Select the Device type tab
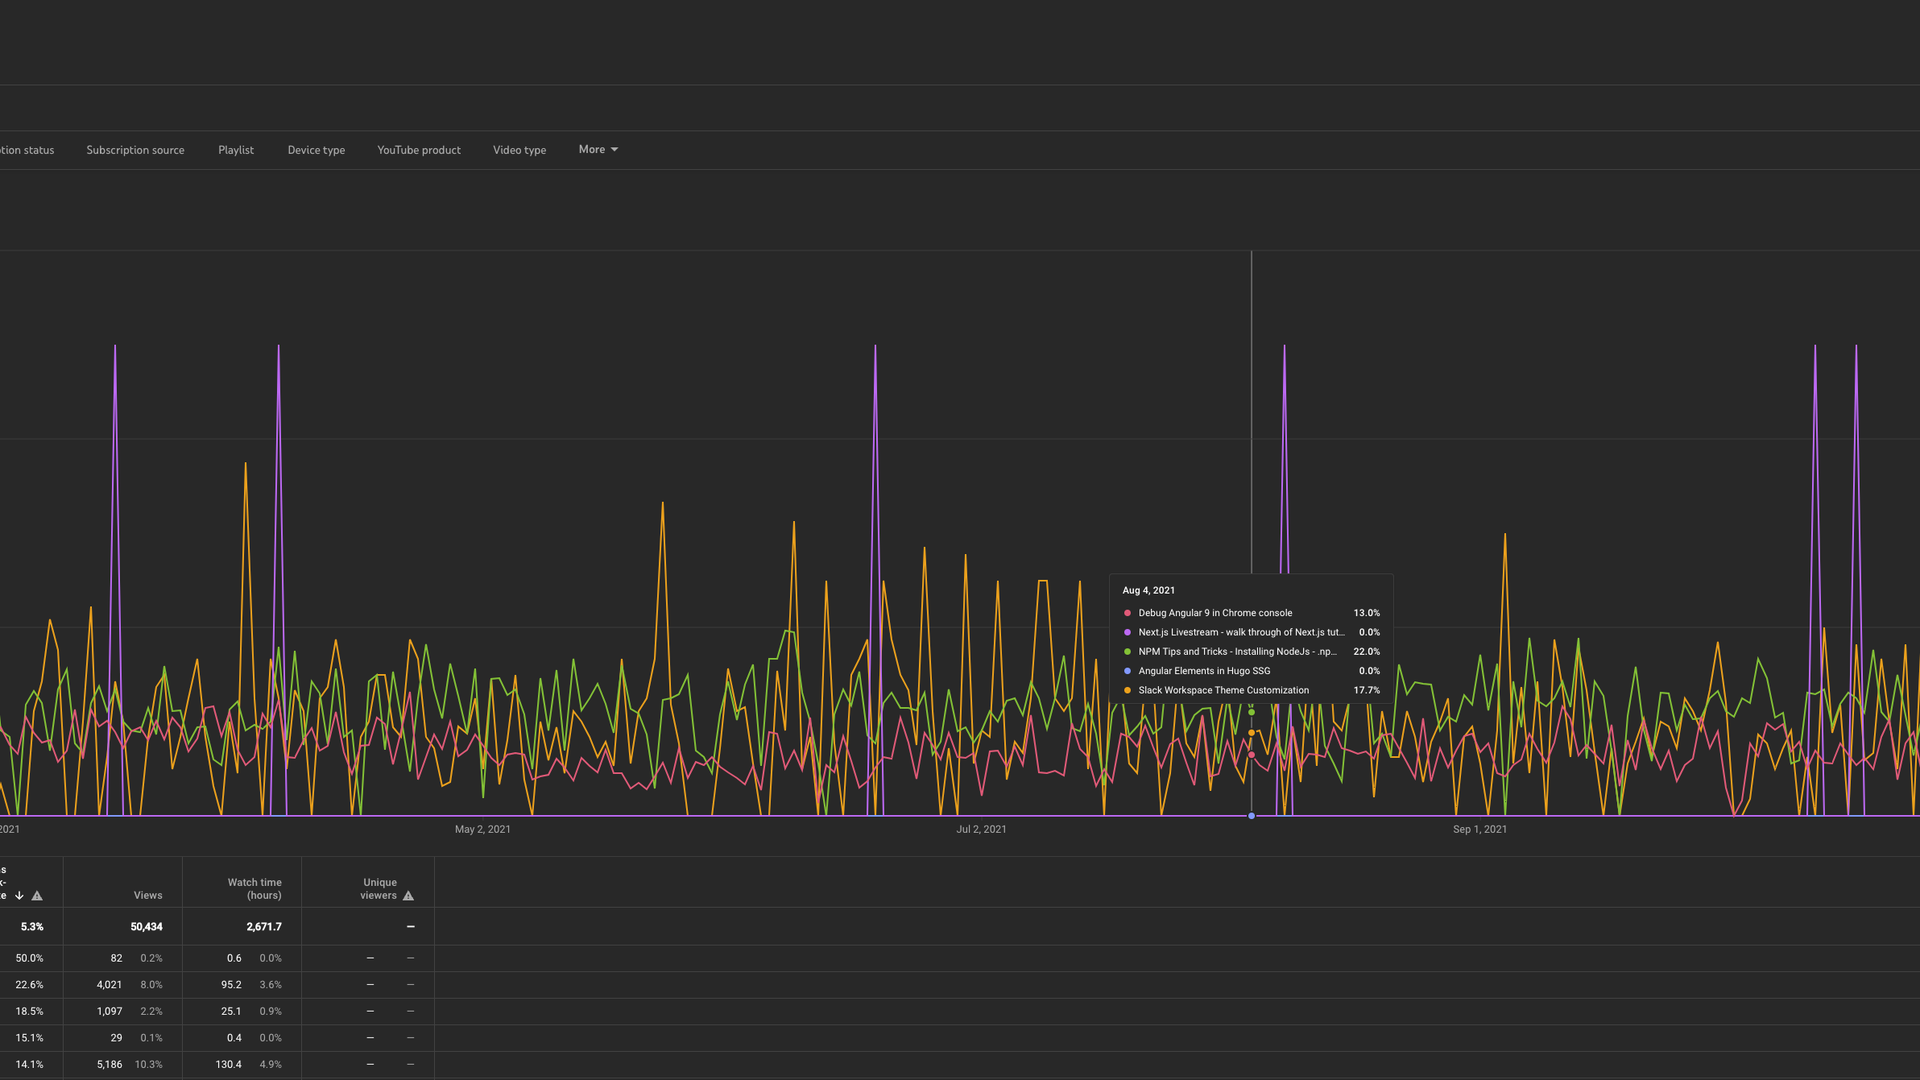This screenshot has height=1080, width=1920. (x=316, y=150)
